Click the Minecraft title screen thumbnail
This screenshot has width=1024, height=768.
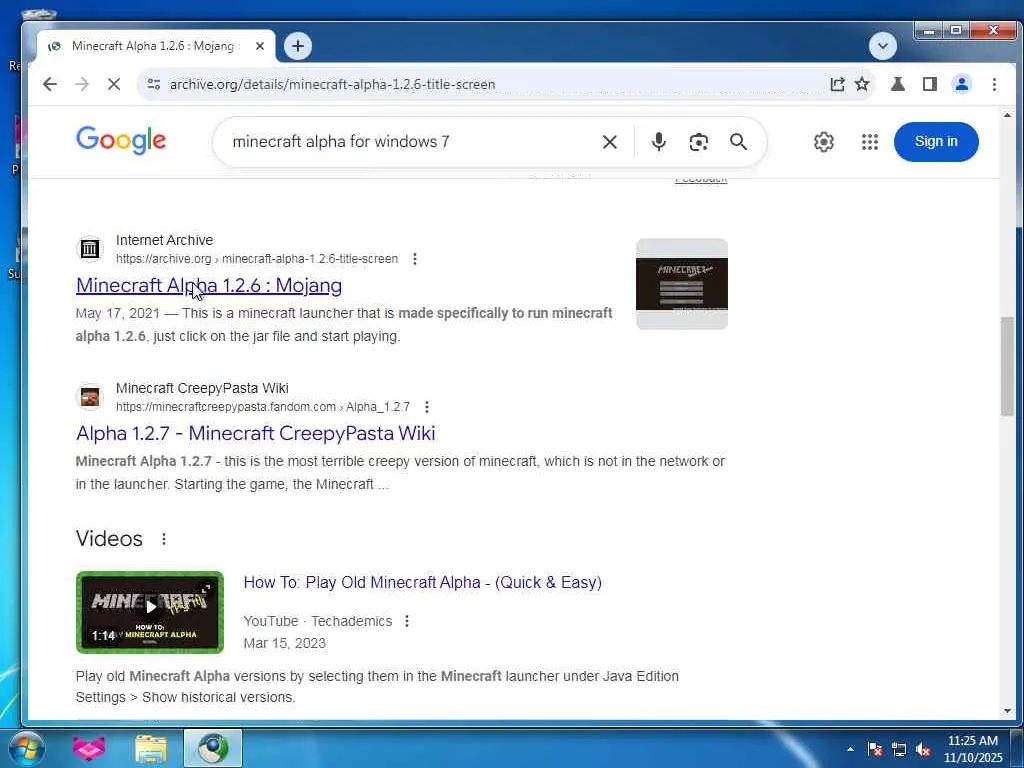[682, 284]
